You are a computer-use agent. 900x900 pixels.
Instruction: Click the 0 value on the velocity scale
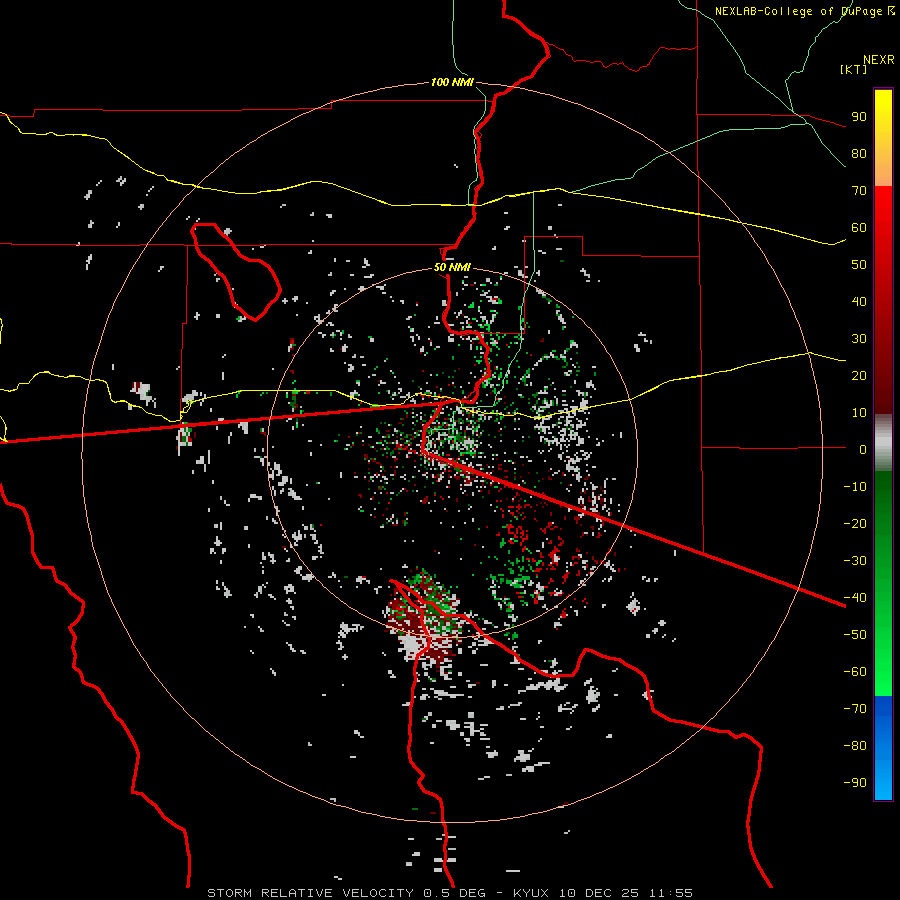(863, 449)
